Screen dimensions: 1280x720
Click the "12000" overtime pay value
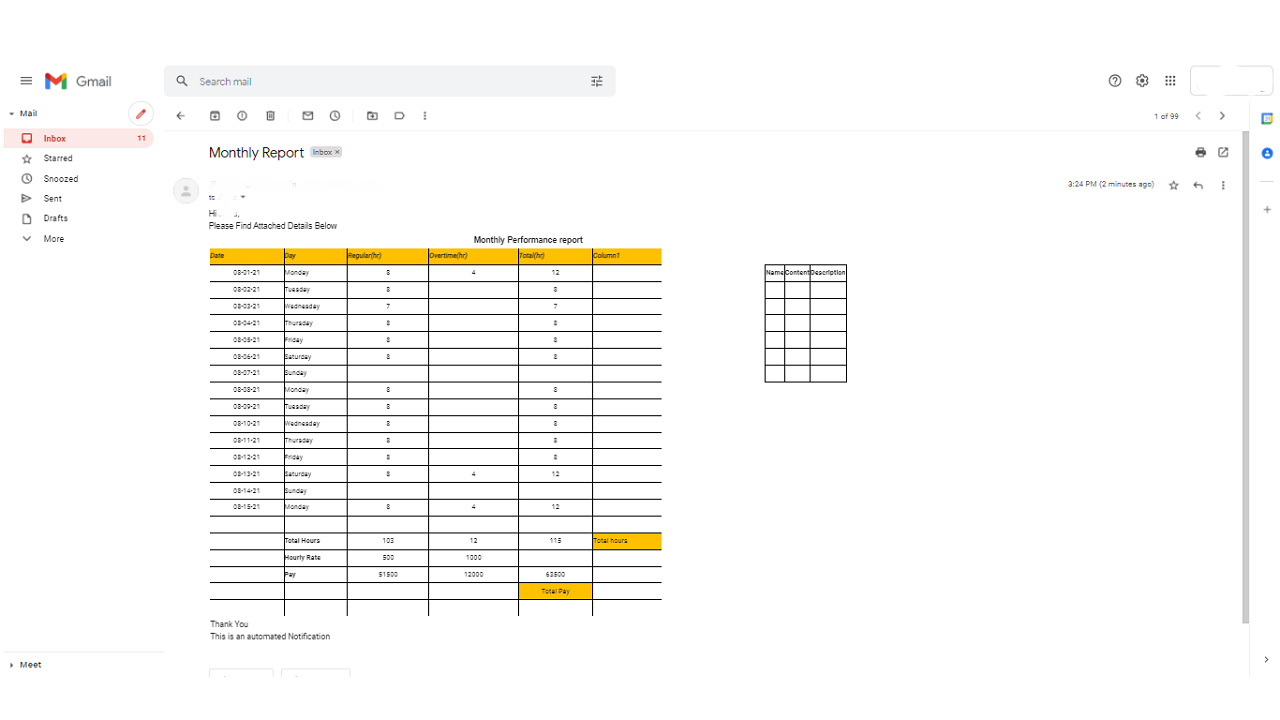coord(473,574)
